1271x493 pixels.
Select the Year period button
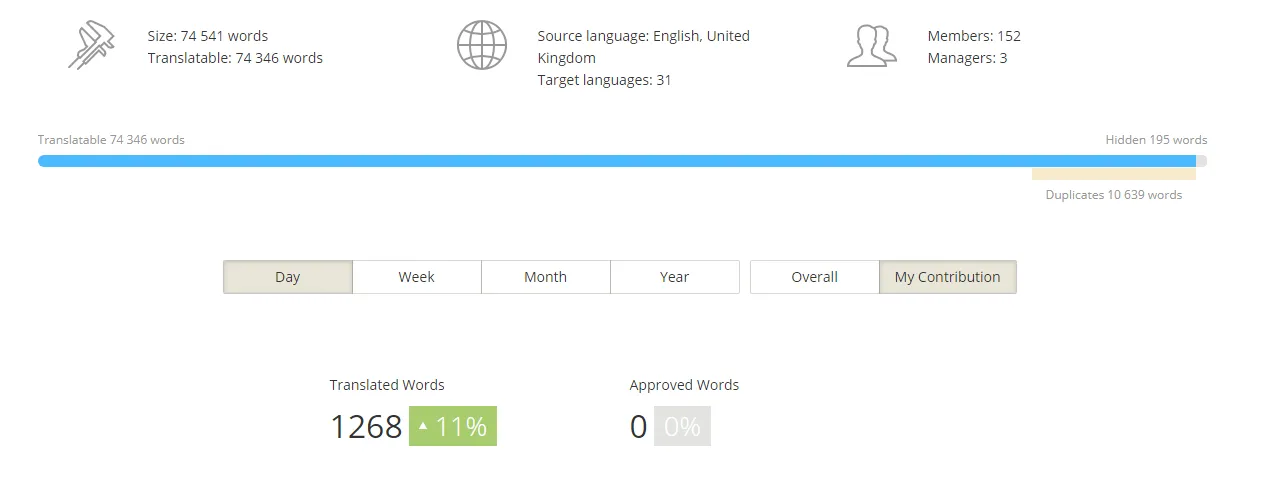click(675, 277)
